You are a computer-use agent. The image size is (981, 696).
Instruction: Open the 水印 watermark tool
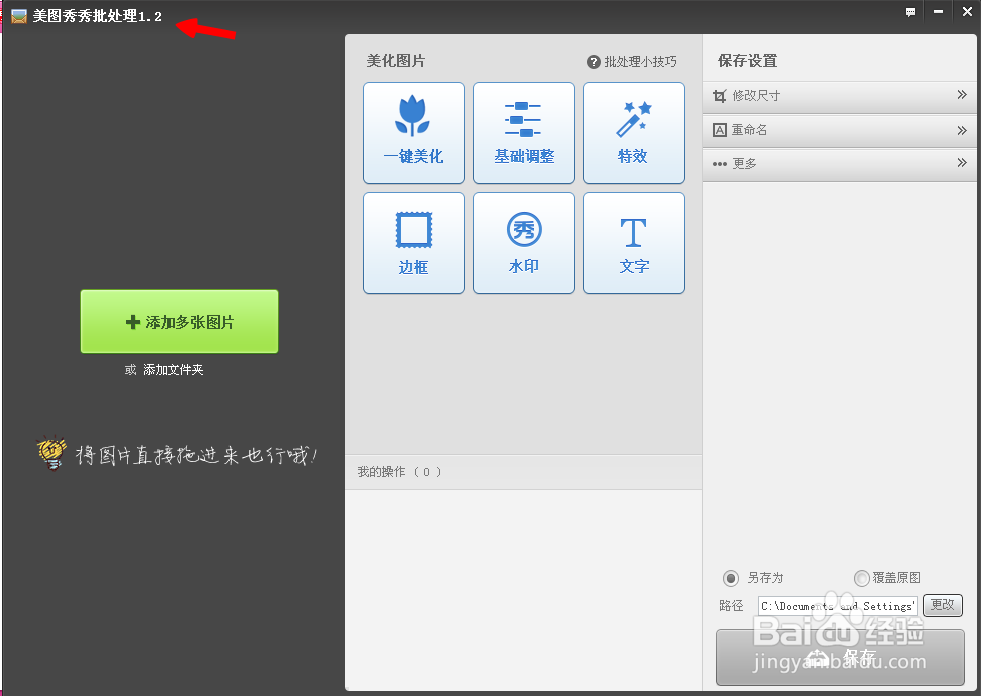click(524, 243)
